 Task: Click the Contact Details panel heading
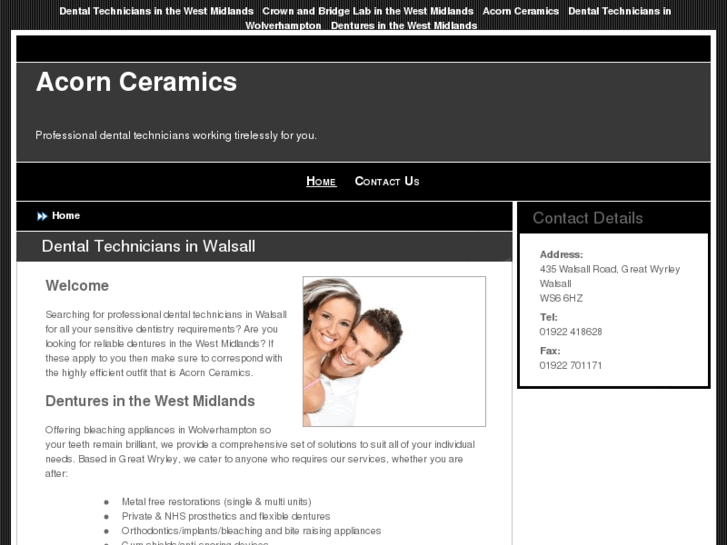[x=587, y=218]
